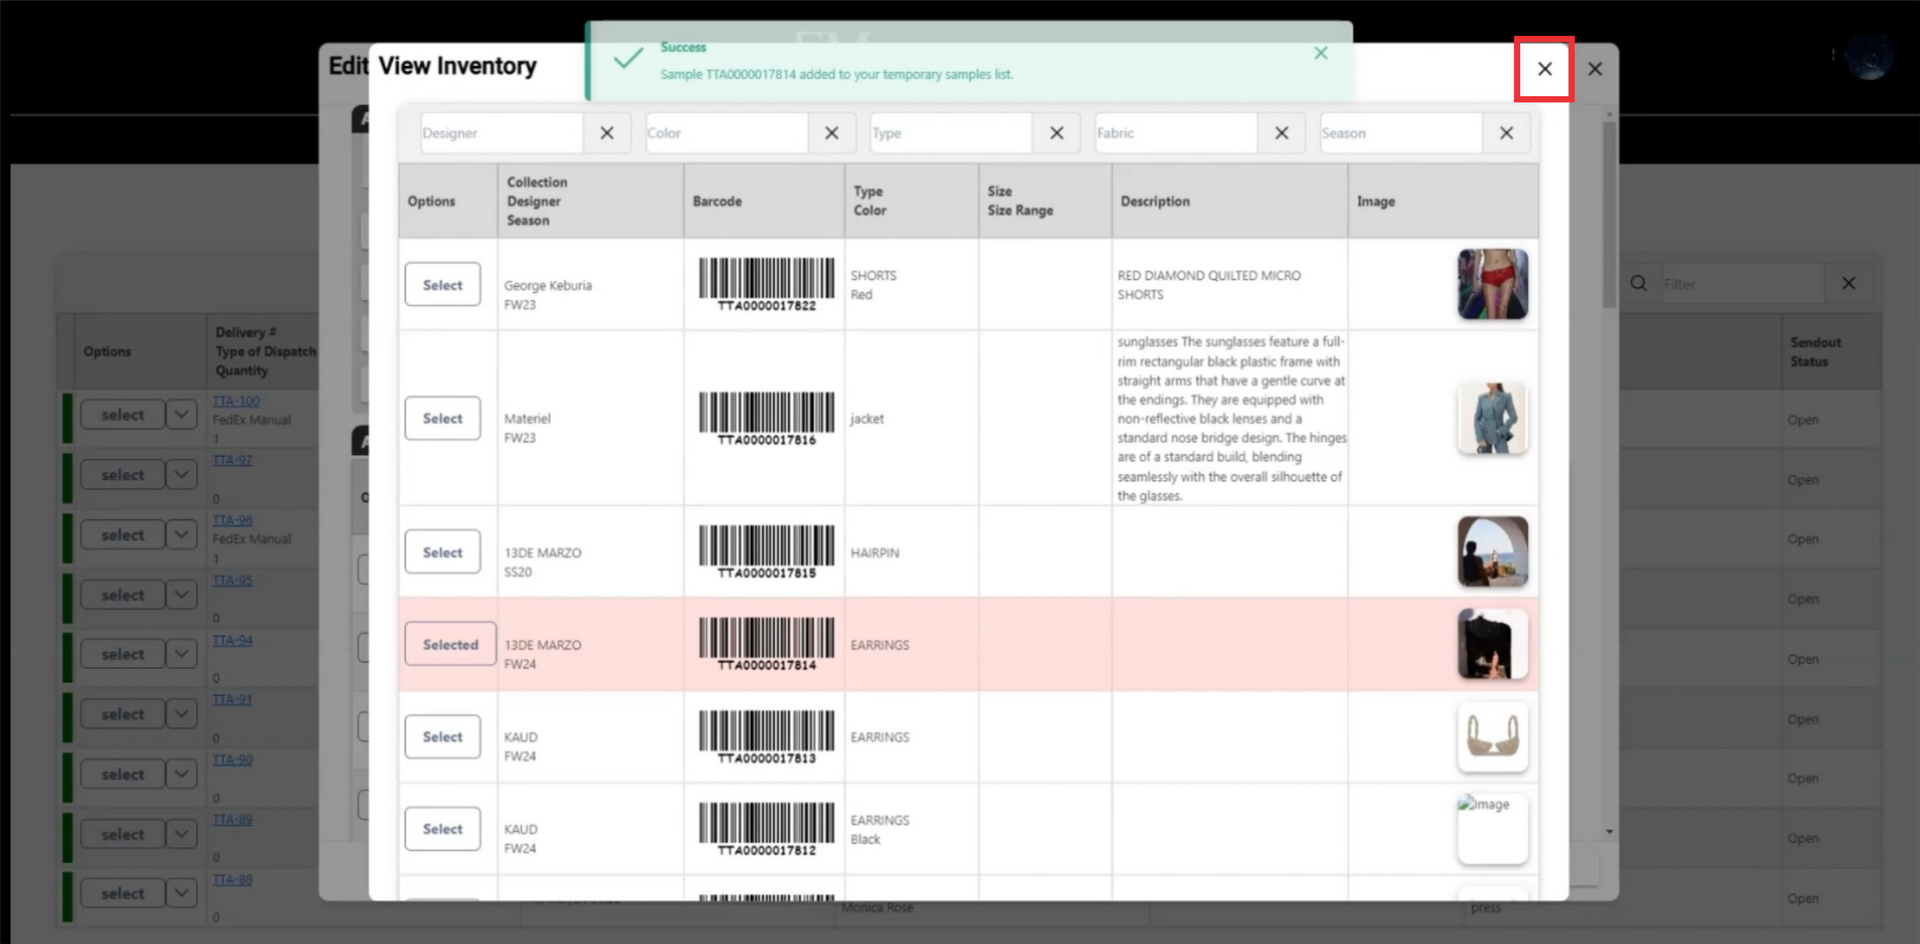View the hairpin sample thumbnail

point(1492,552)
